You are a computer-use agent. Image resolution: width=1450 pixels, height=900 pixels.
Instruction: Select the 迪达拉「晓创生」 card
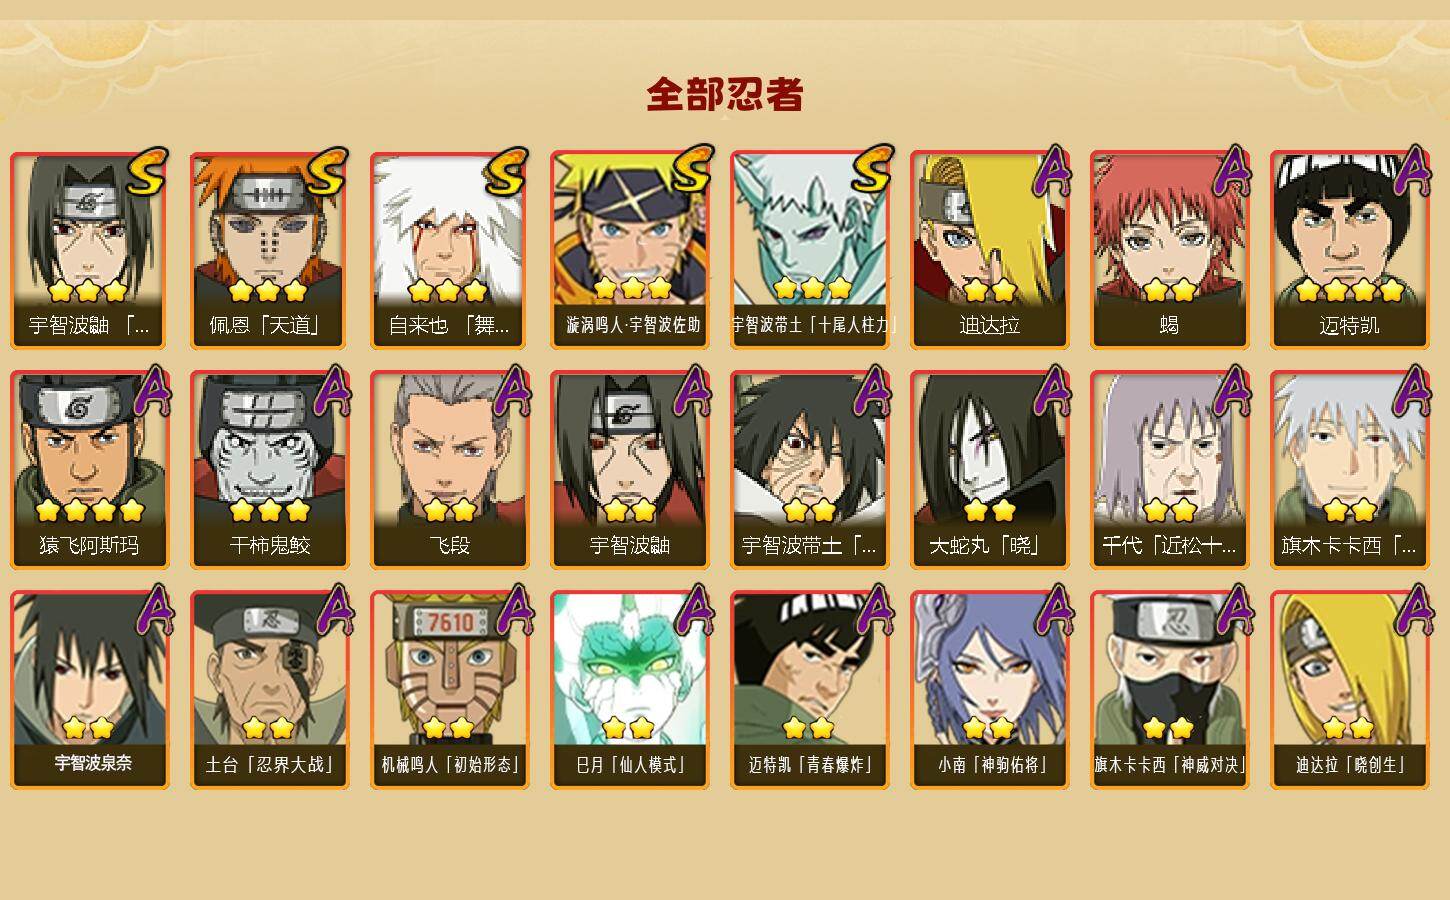(1350, 690)
